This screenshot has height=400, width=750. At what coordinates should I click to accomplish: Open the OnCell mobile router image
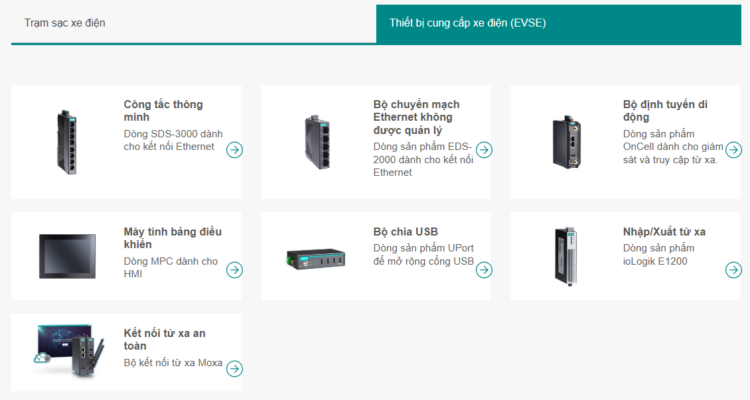point(567,142)
